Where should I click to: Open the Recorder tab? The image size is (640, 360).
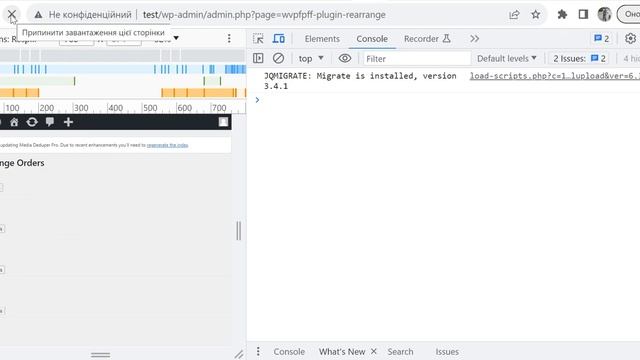[x=427, y=39]
